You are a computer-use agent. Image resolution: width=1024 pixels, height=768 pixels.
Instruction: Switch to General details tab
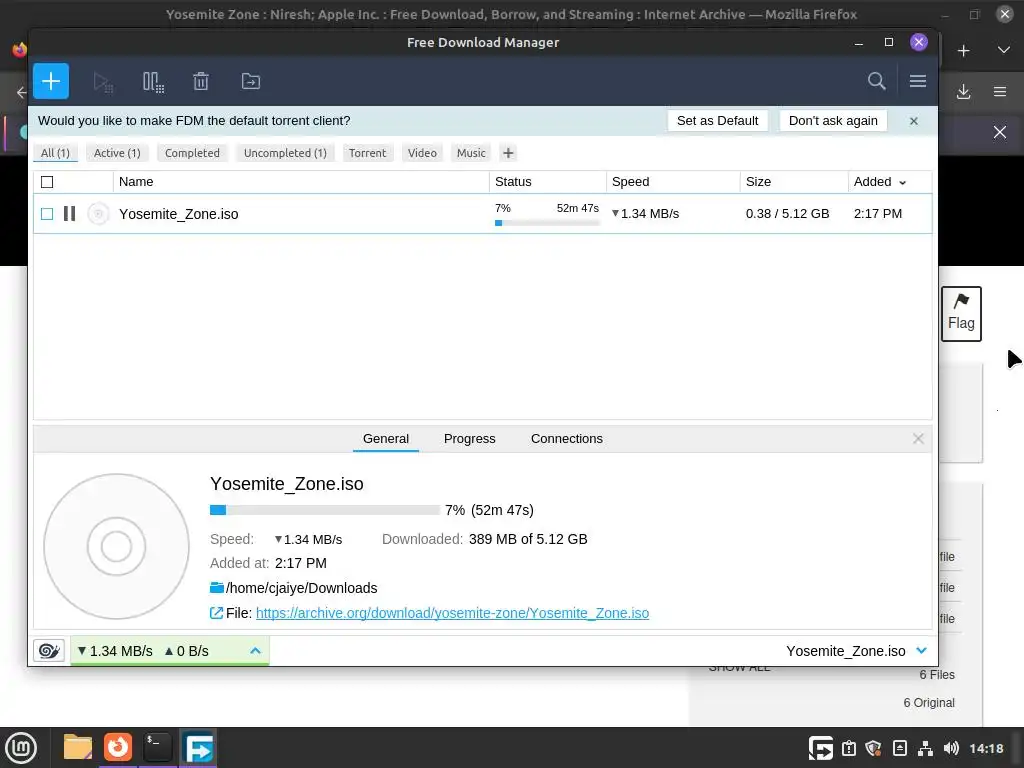point(386,439)
